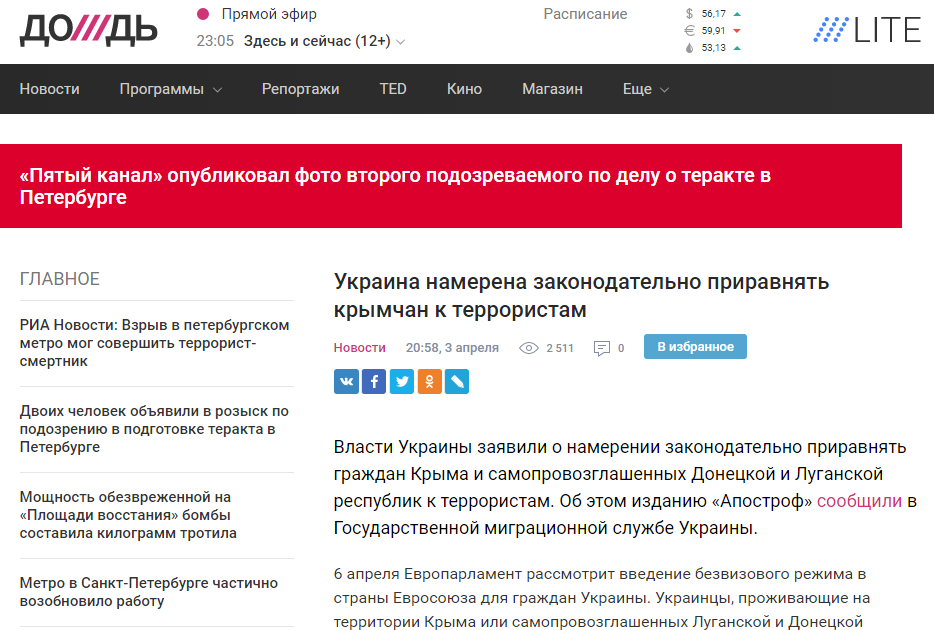The width and height of the screenshot is (934, 630).
Task: Click the pink Новости category link under the headline
Action: [x=359, y=348]
